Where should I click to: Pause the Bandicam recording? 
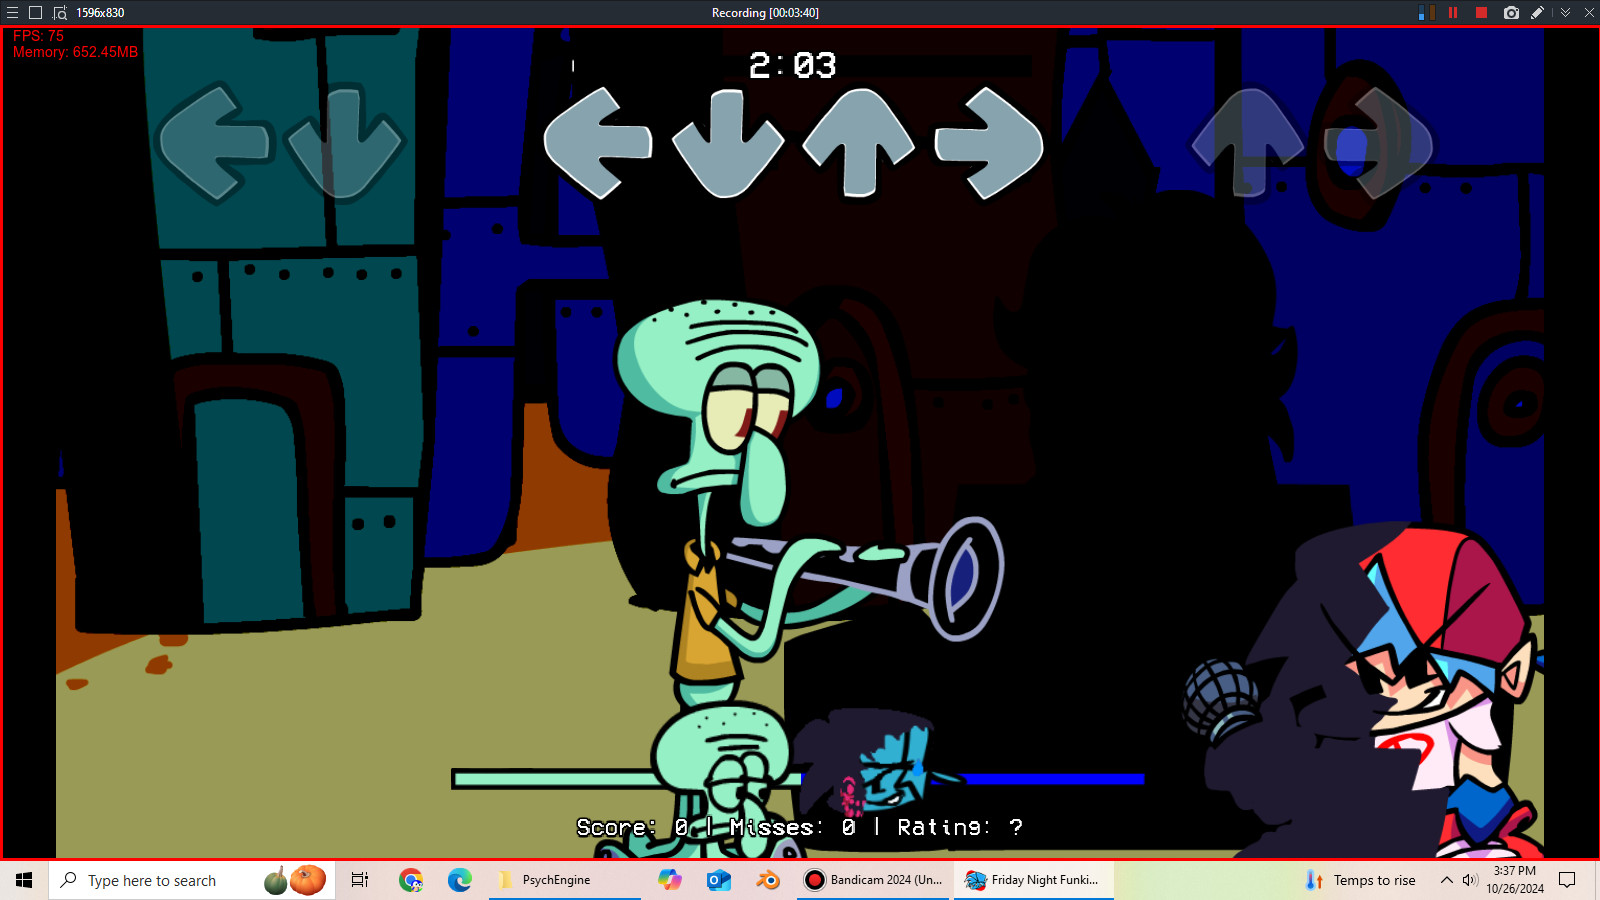click(x=1453, y=13)
